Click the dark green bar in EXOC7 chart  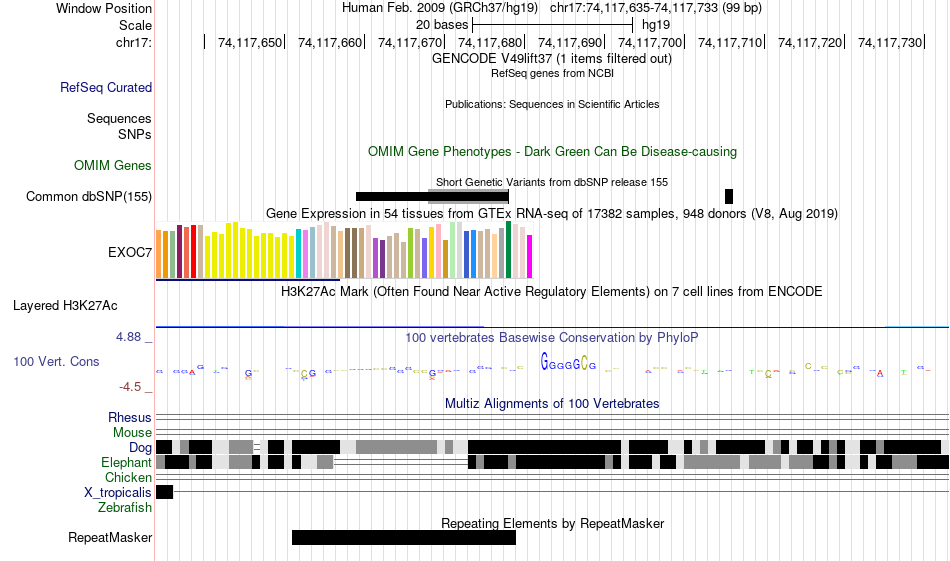[508, 250]
